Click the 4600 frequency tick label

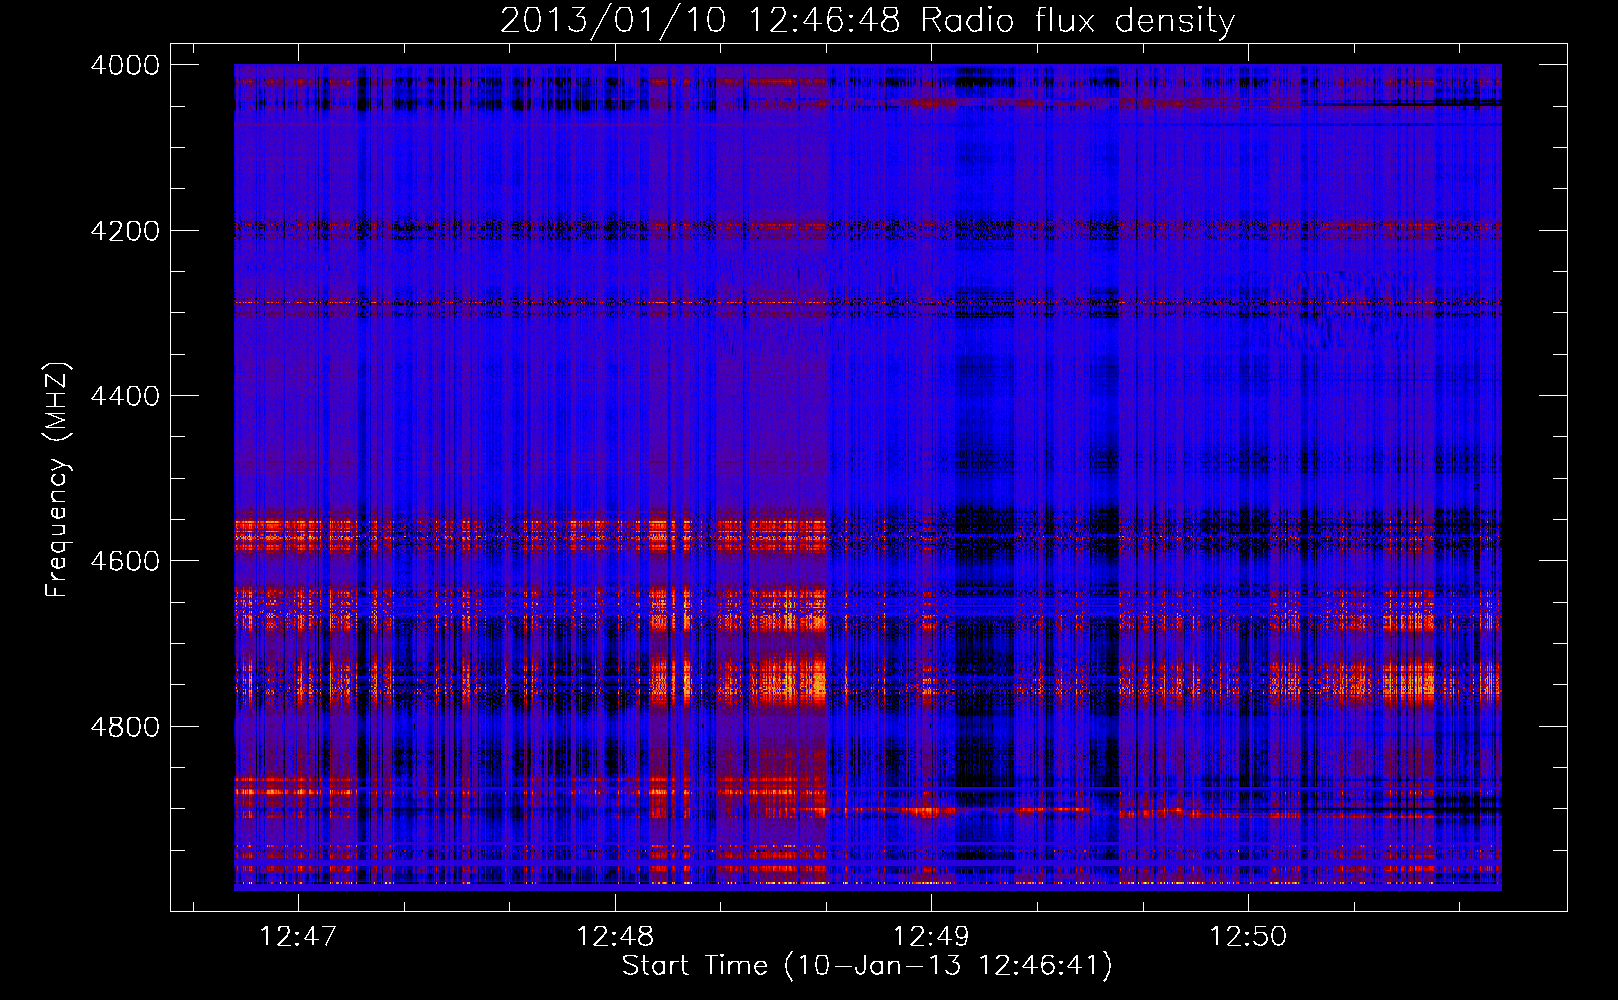(125, 561)
